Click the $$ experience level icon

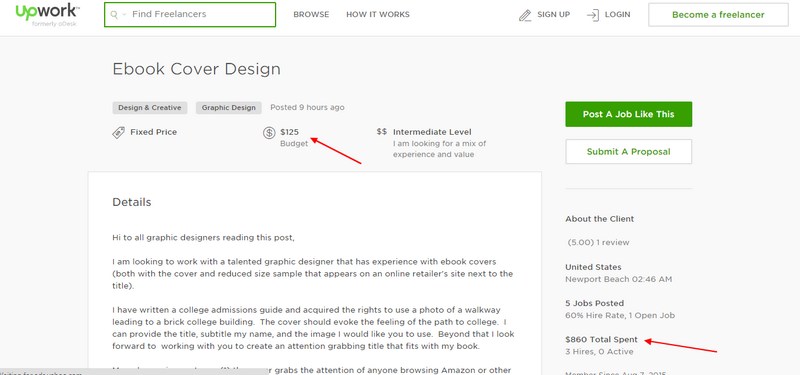tap(382, 132)
